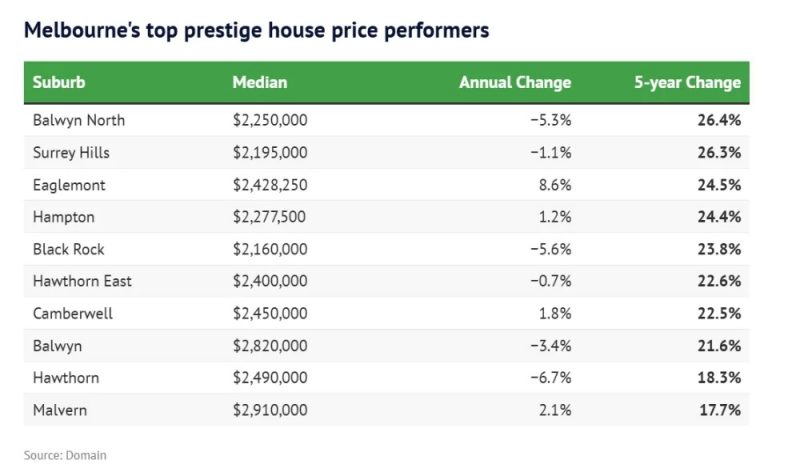Viewport: 800px width, 464px height.
Task: Select Surrey Hills median price $2,195,000
Action: tap(270, 153)
